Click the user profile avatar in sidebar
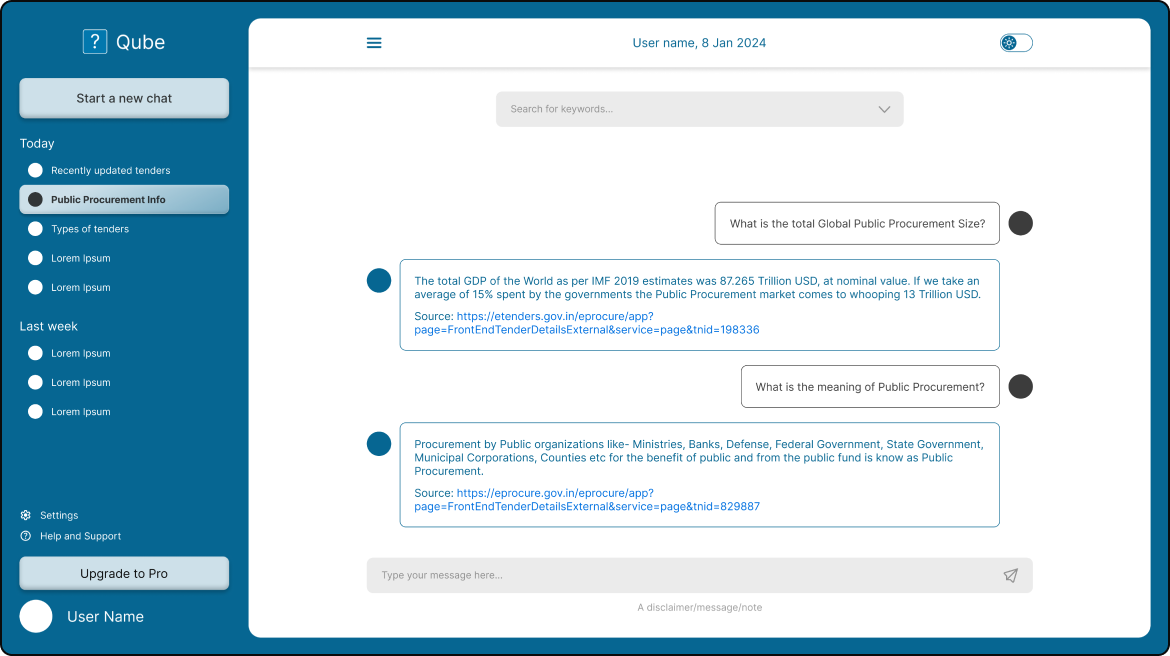The image size is (1170, 656). tap(36, 616)
